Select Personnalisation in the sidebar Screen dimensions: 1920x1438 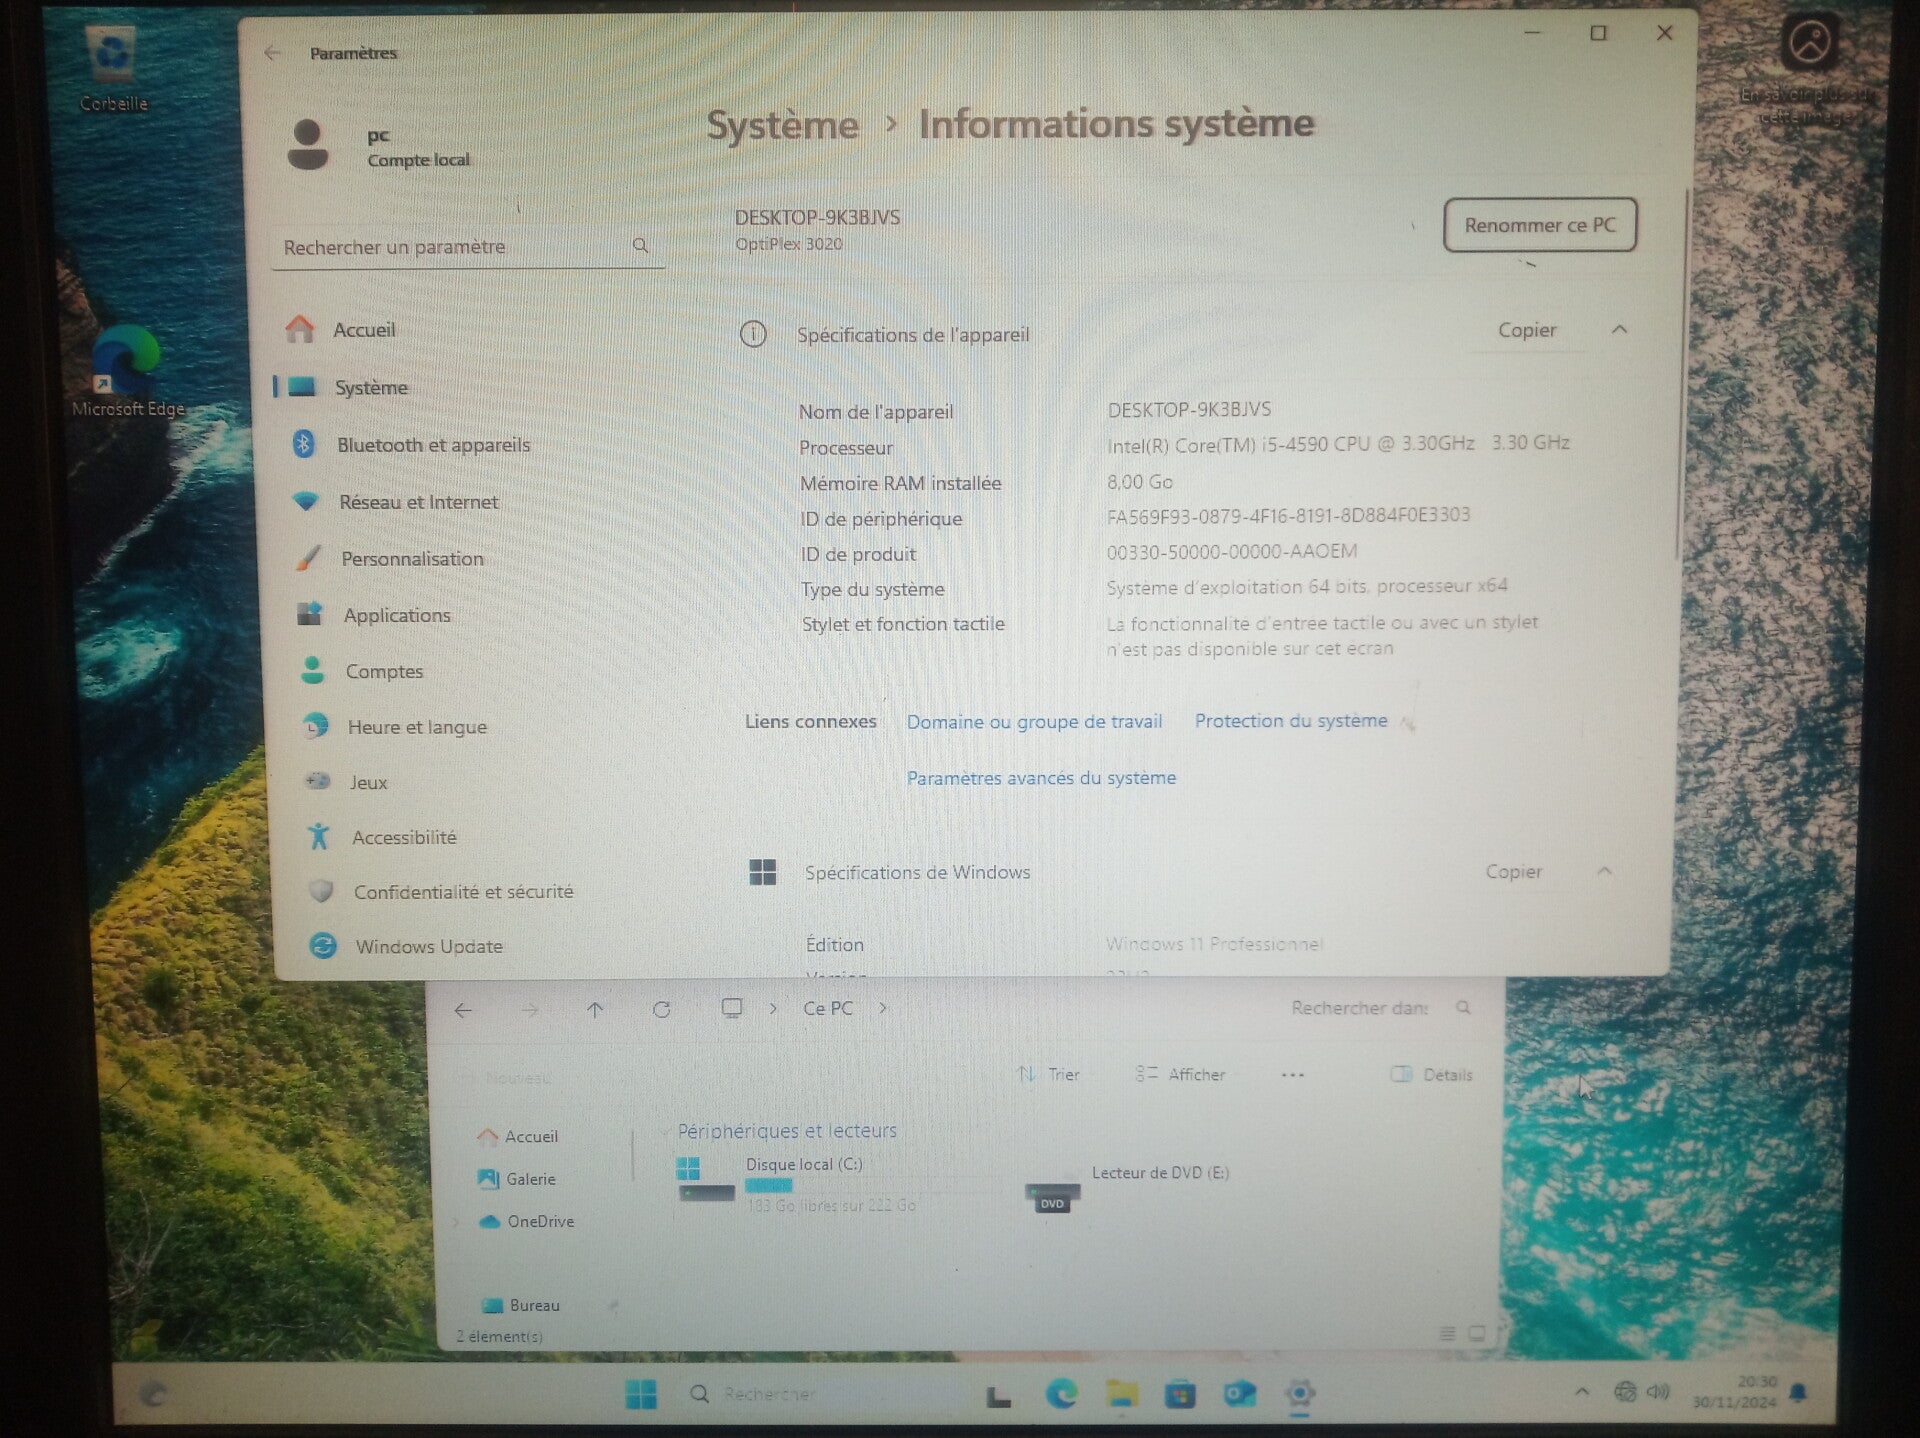pyautogui.click(x=411, y=559)
